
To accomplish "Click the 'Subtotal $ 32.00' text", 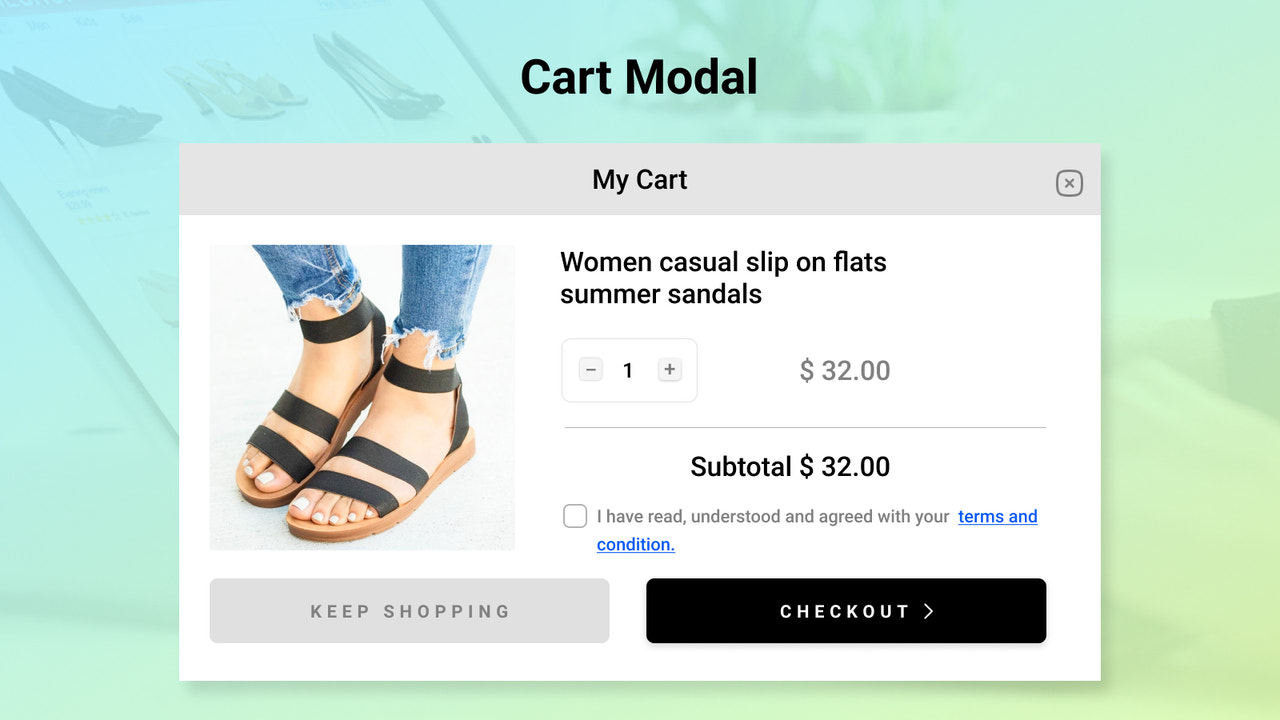I will coord(790,466).
